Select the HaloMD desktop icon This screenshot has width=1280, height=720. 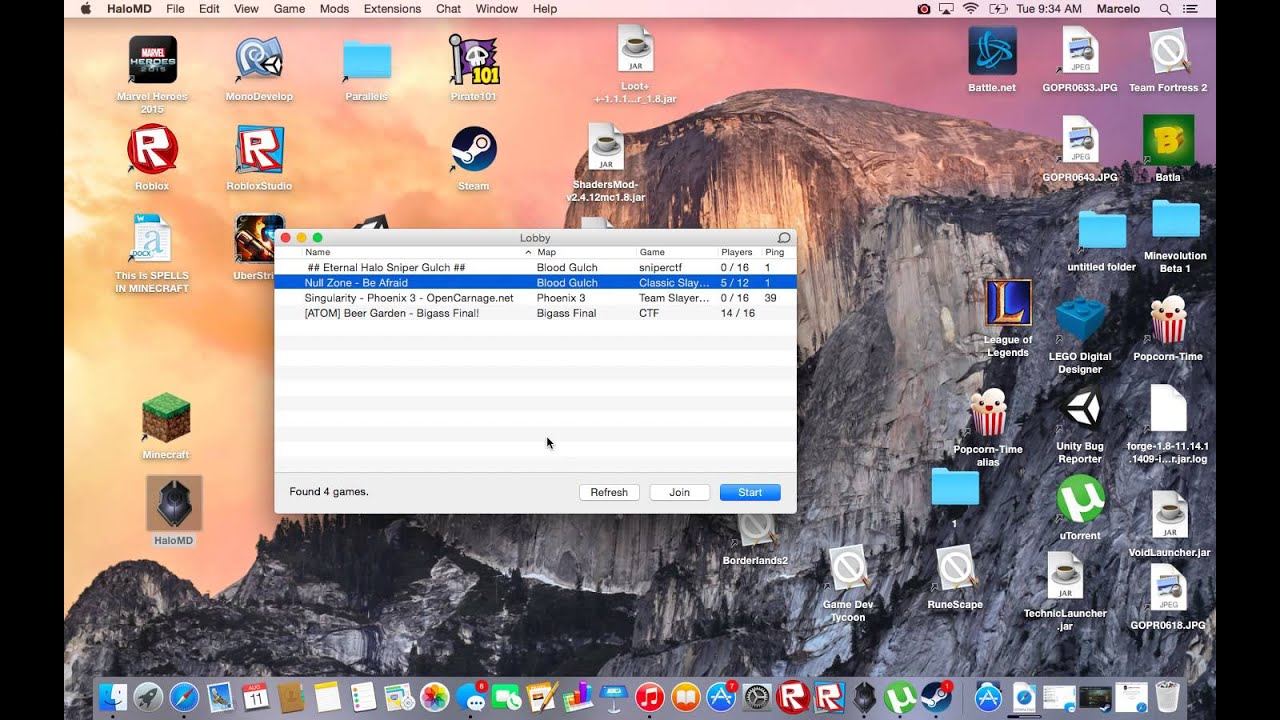174,503
